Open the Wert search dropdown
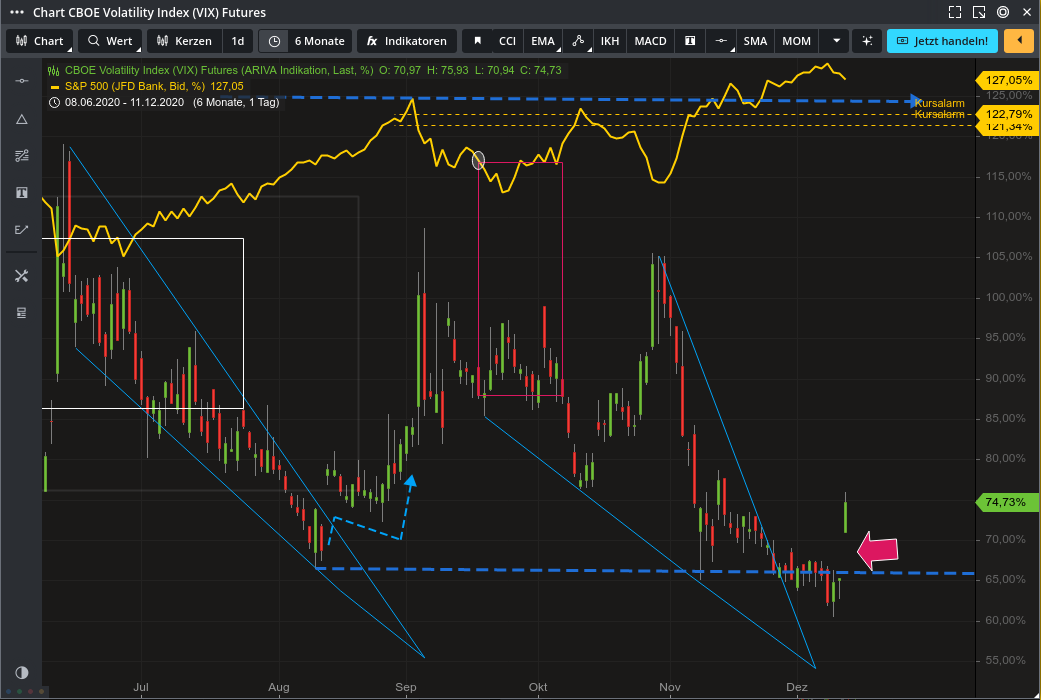 [x=110, y=41]
